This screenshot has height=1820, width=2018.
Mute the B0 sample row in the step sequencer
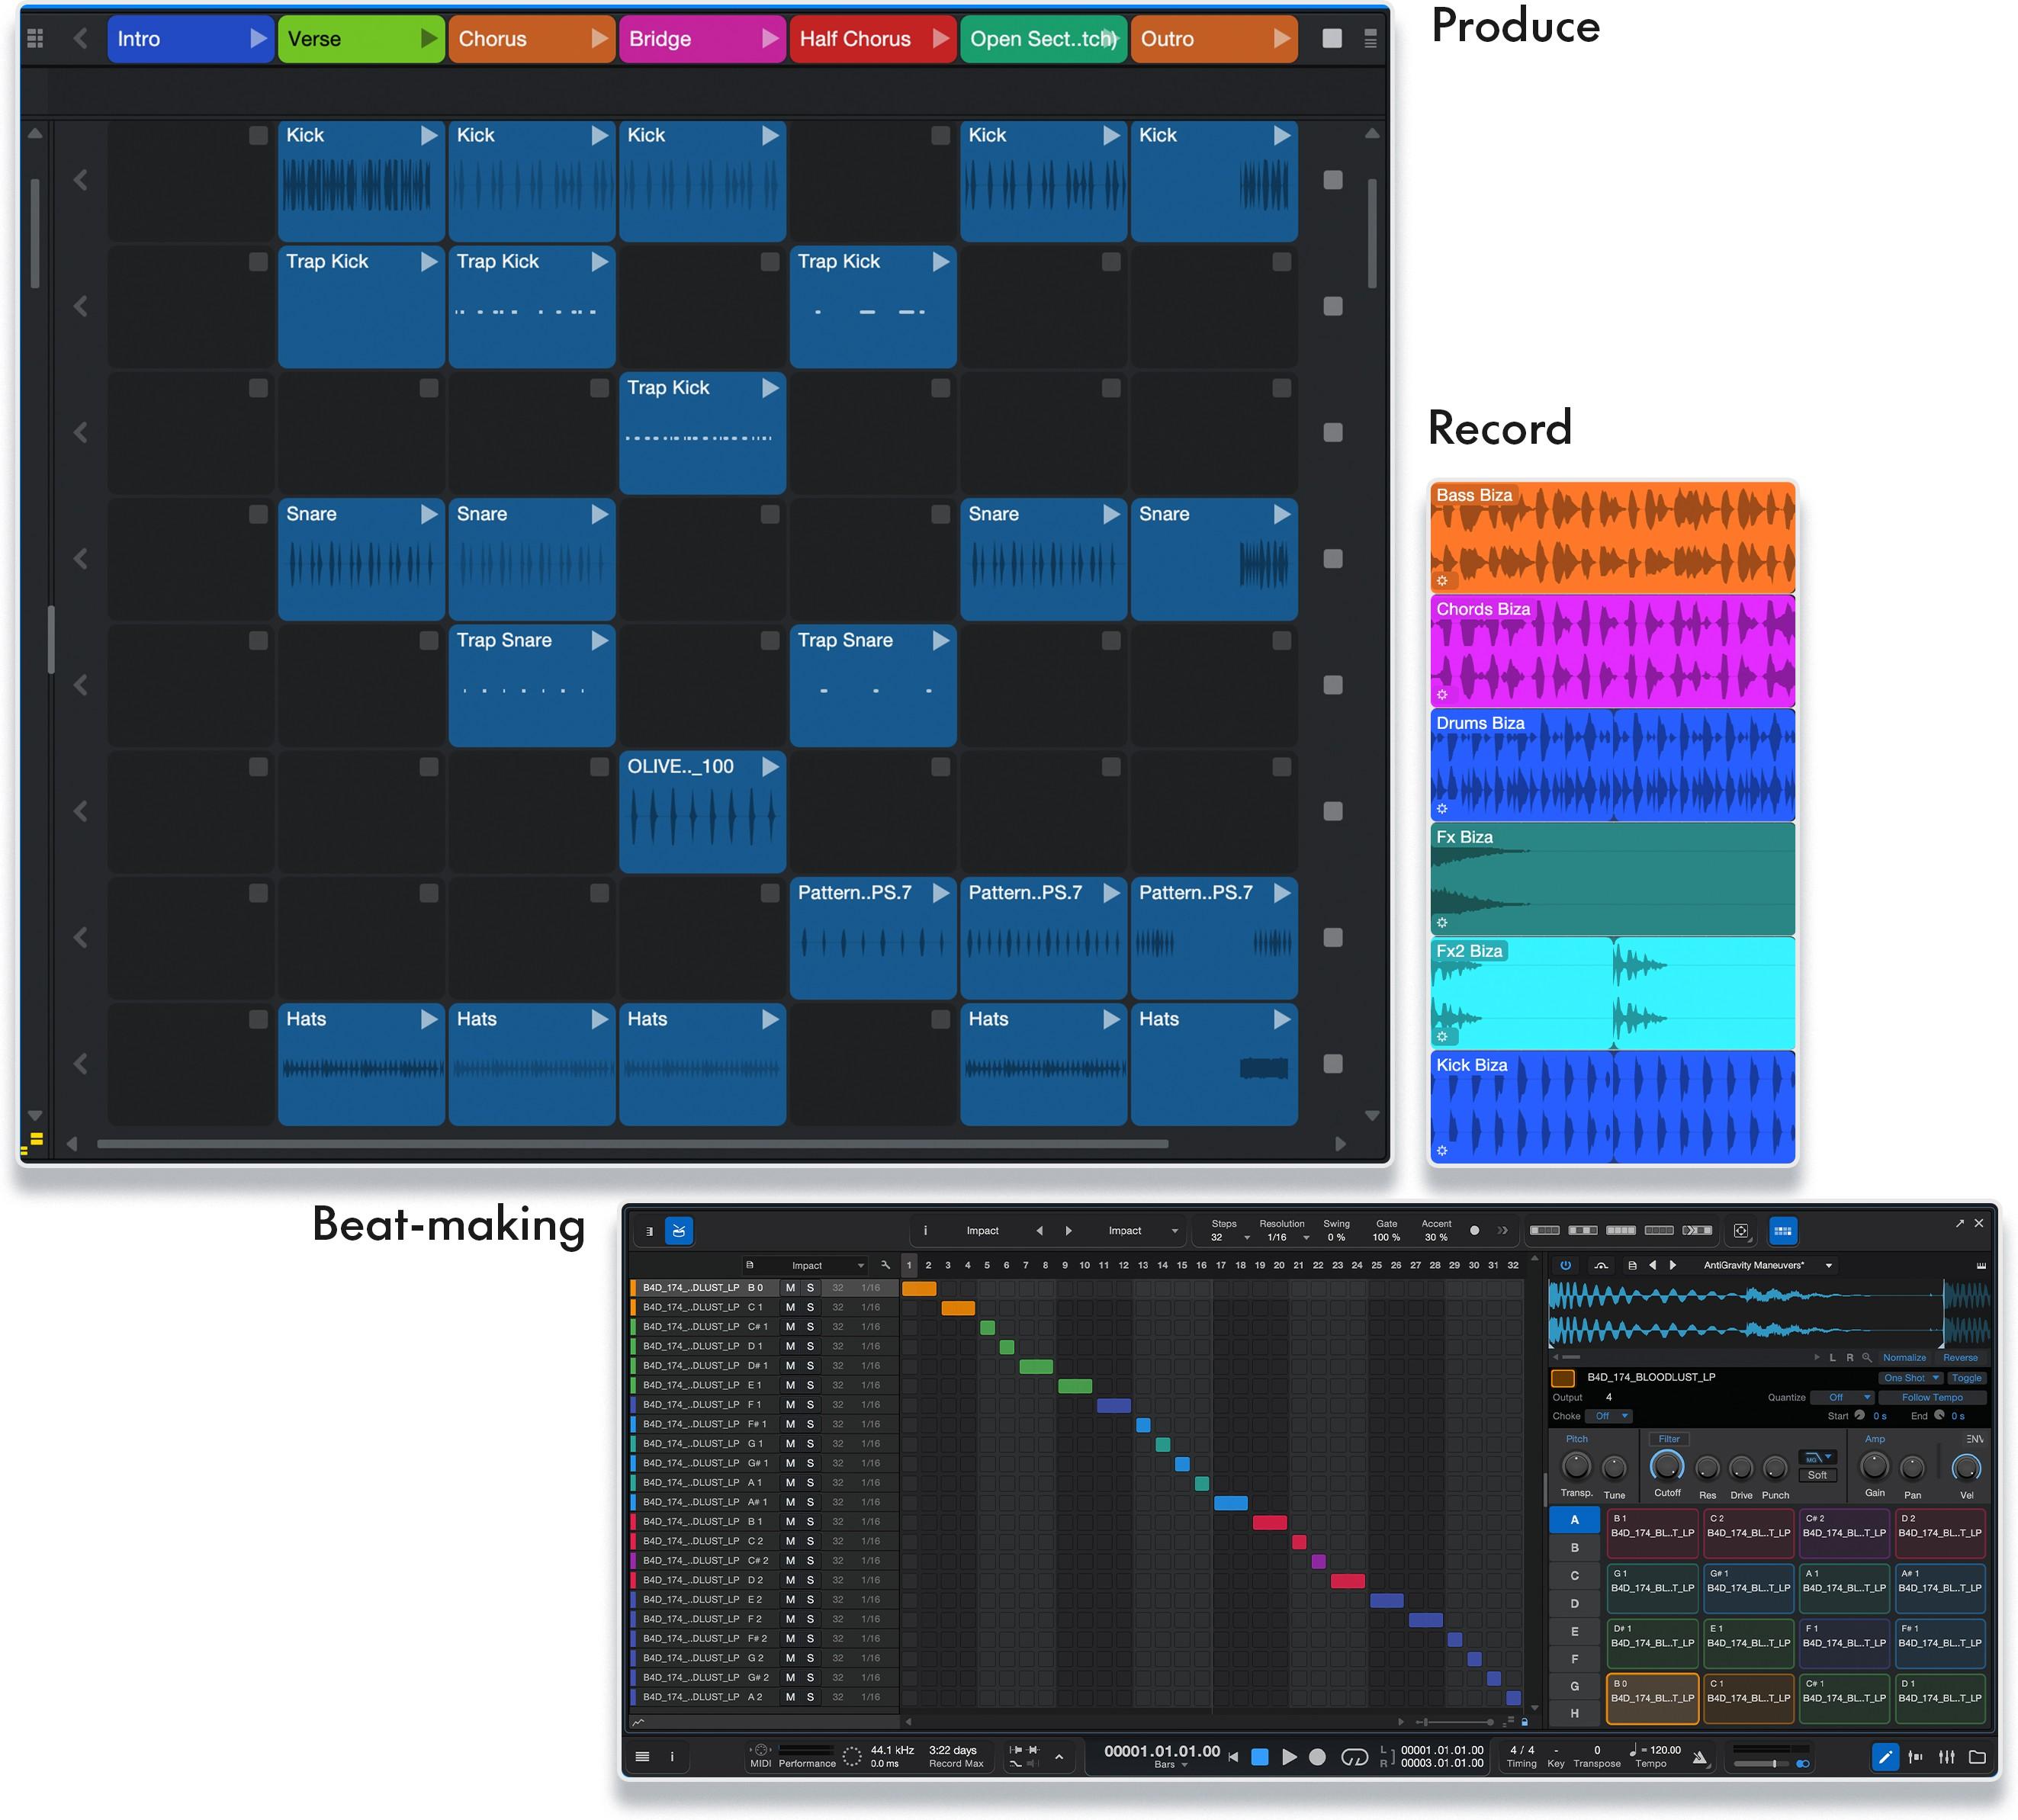coord(791,1288)
